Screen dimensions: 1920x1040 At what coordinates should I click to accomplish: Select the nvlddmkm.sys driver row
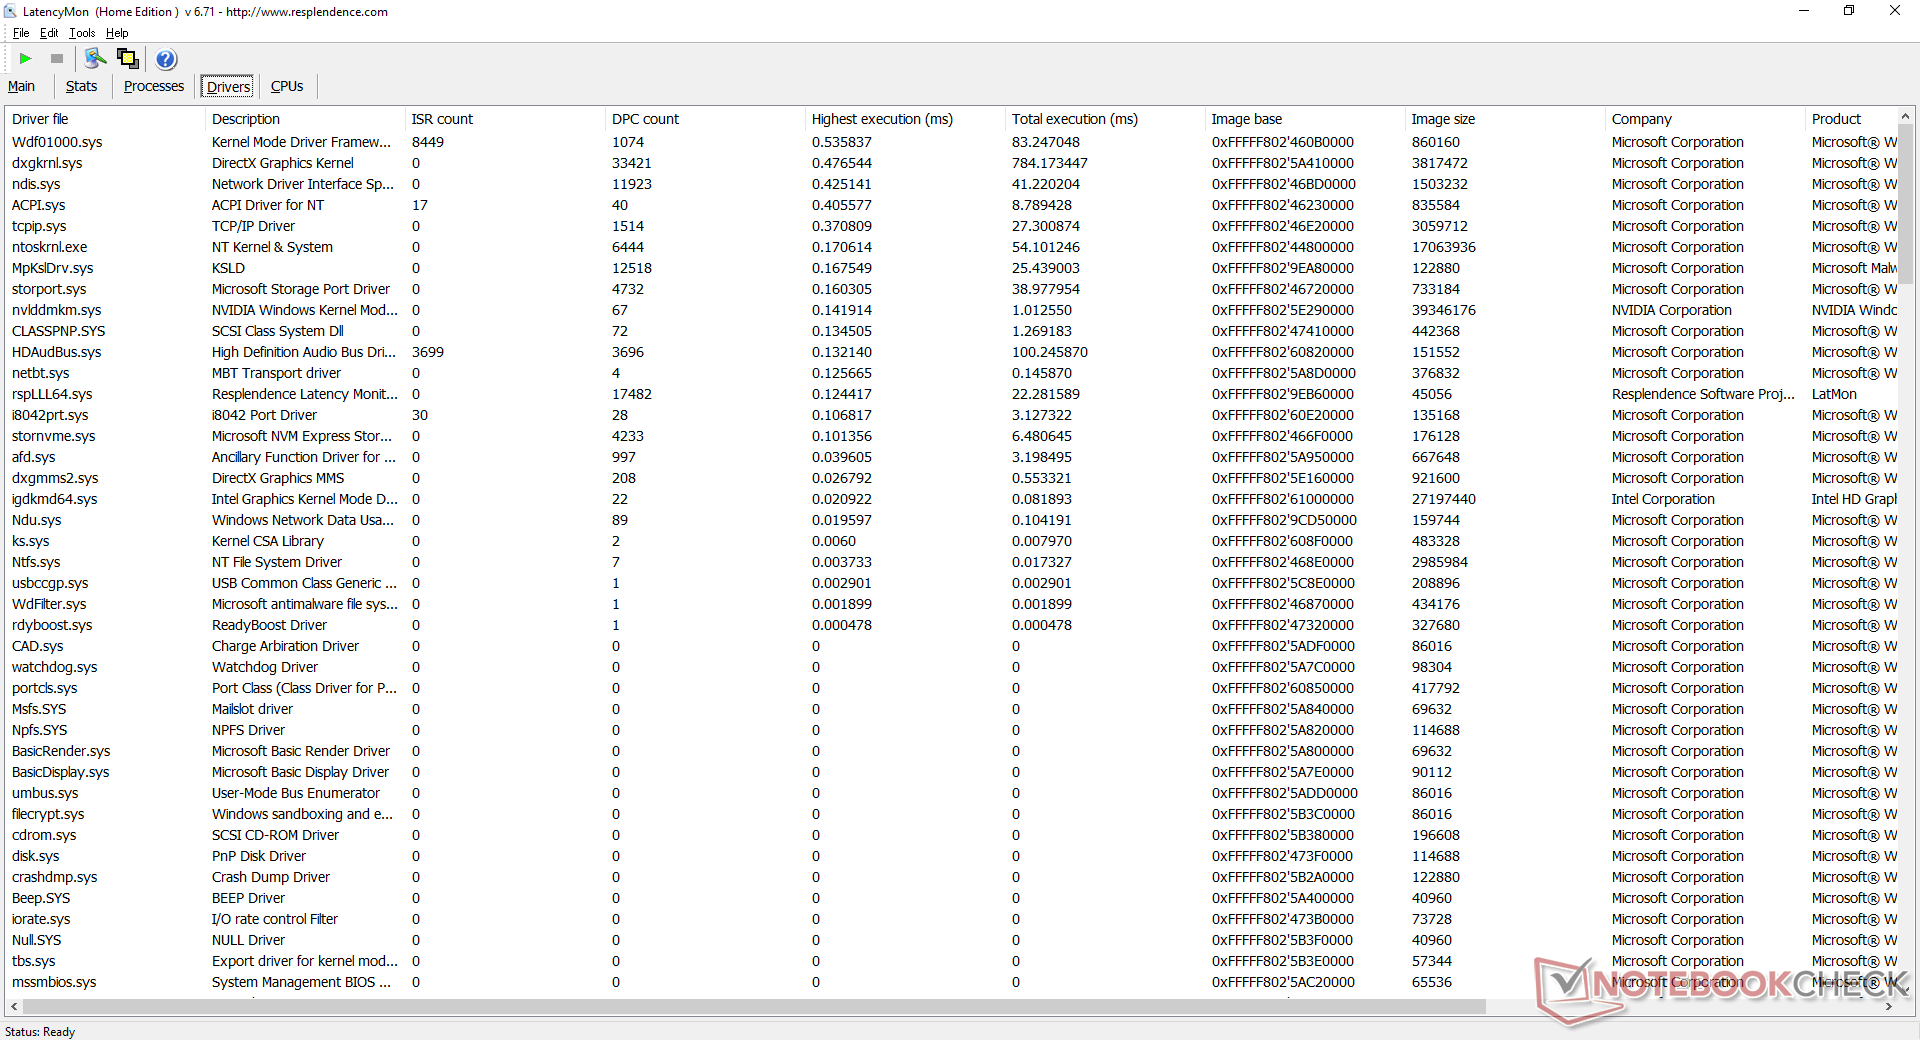click(951, 310)
